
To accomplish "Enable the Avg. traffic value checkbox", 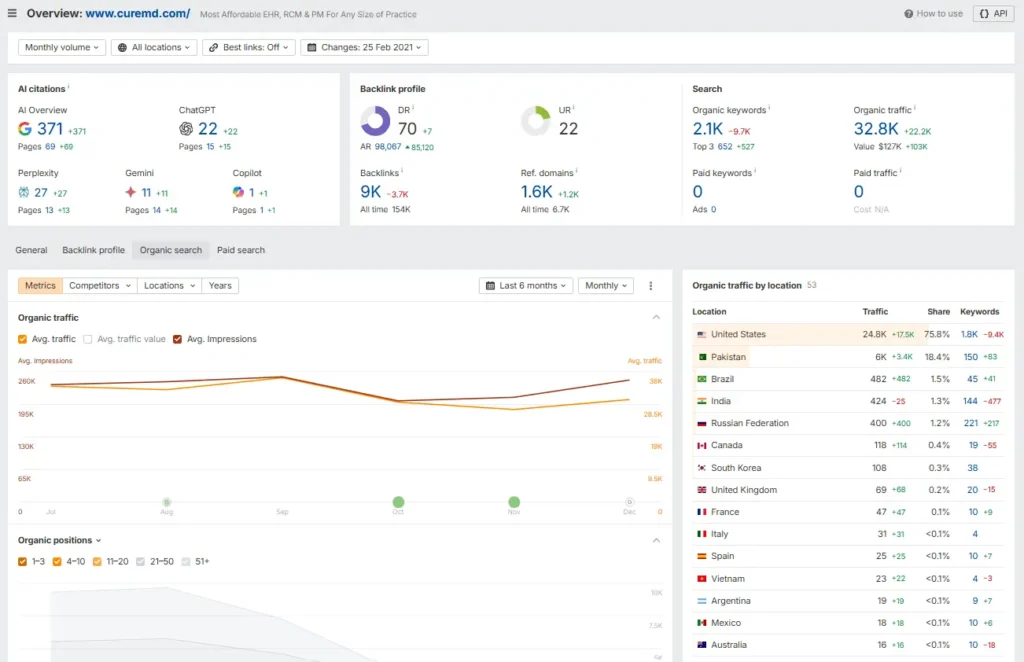I will tap(87, 337).
